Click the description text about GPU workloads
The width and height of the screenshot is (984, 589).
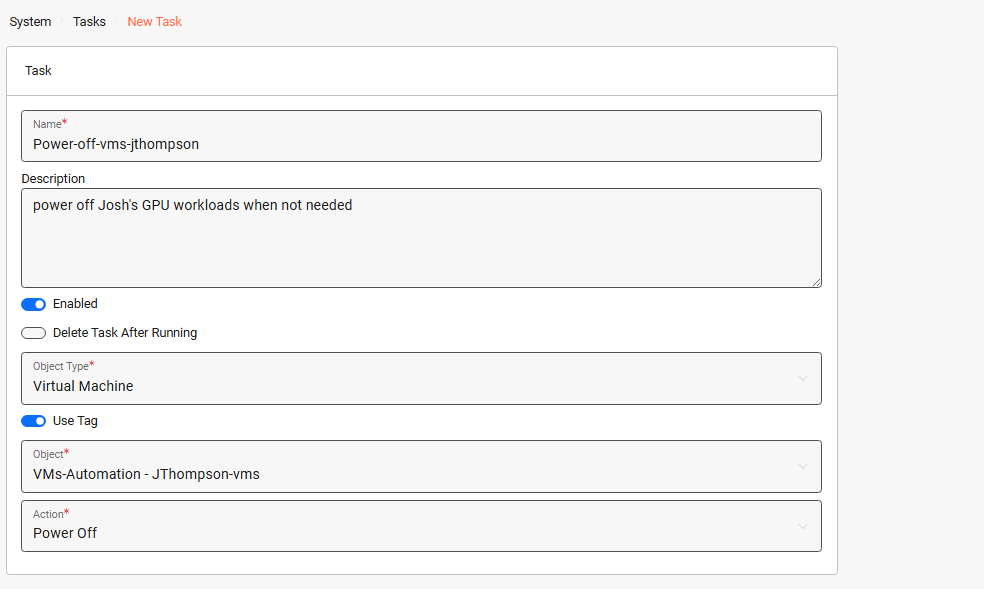(x=190, y=204)
